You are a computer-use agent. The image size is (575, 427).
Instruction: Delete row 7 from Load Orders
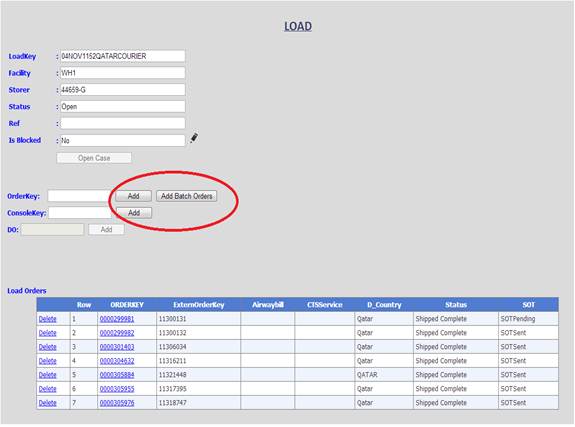tap(48, 403)
